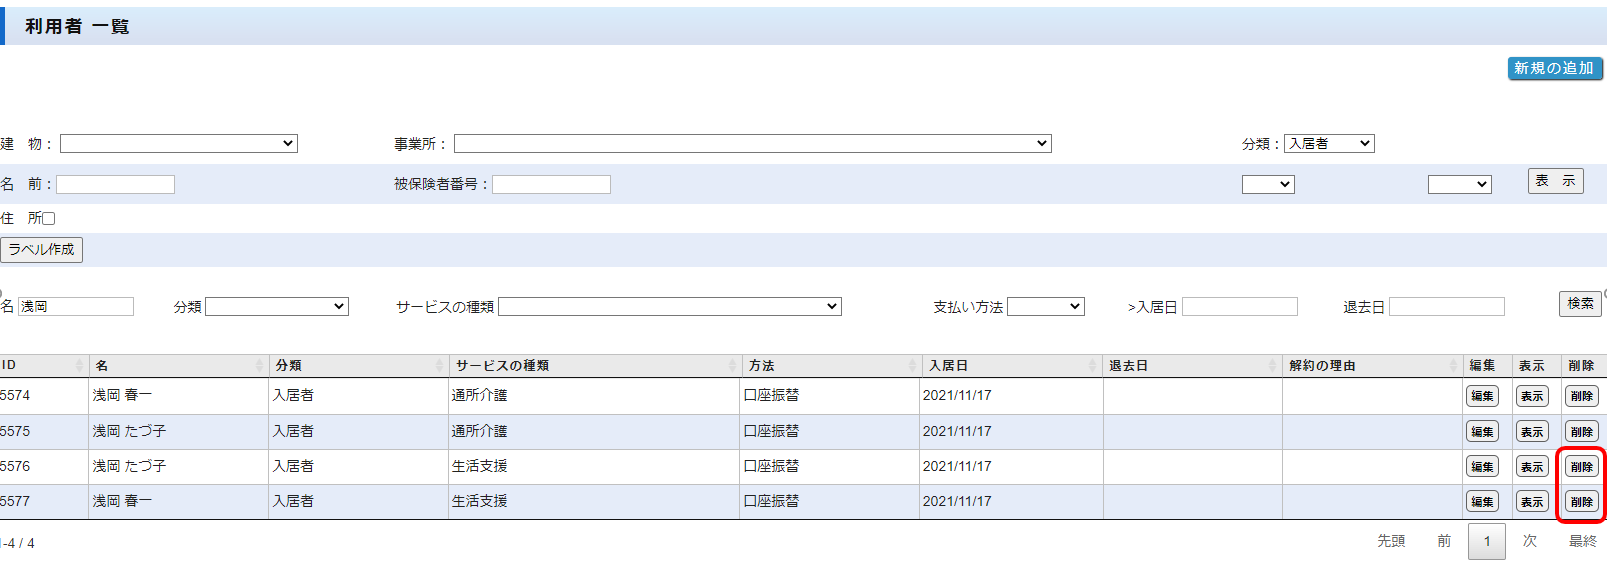Expand the 事業所 dropdown
The image size is (1607, 567).
[x=752, y=144]
